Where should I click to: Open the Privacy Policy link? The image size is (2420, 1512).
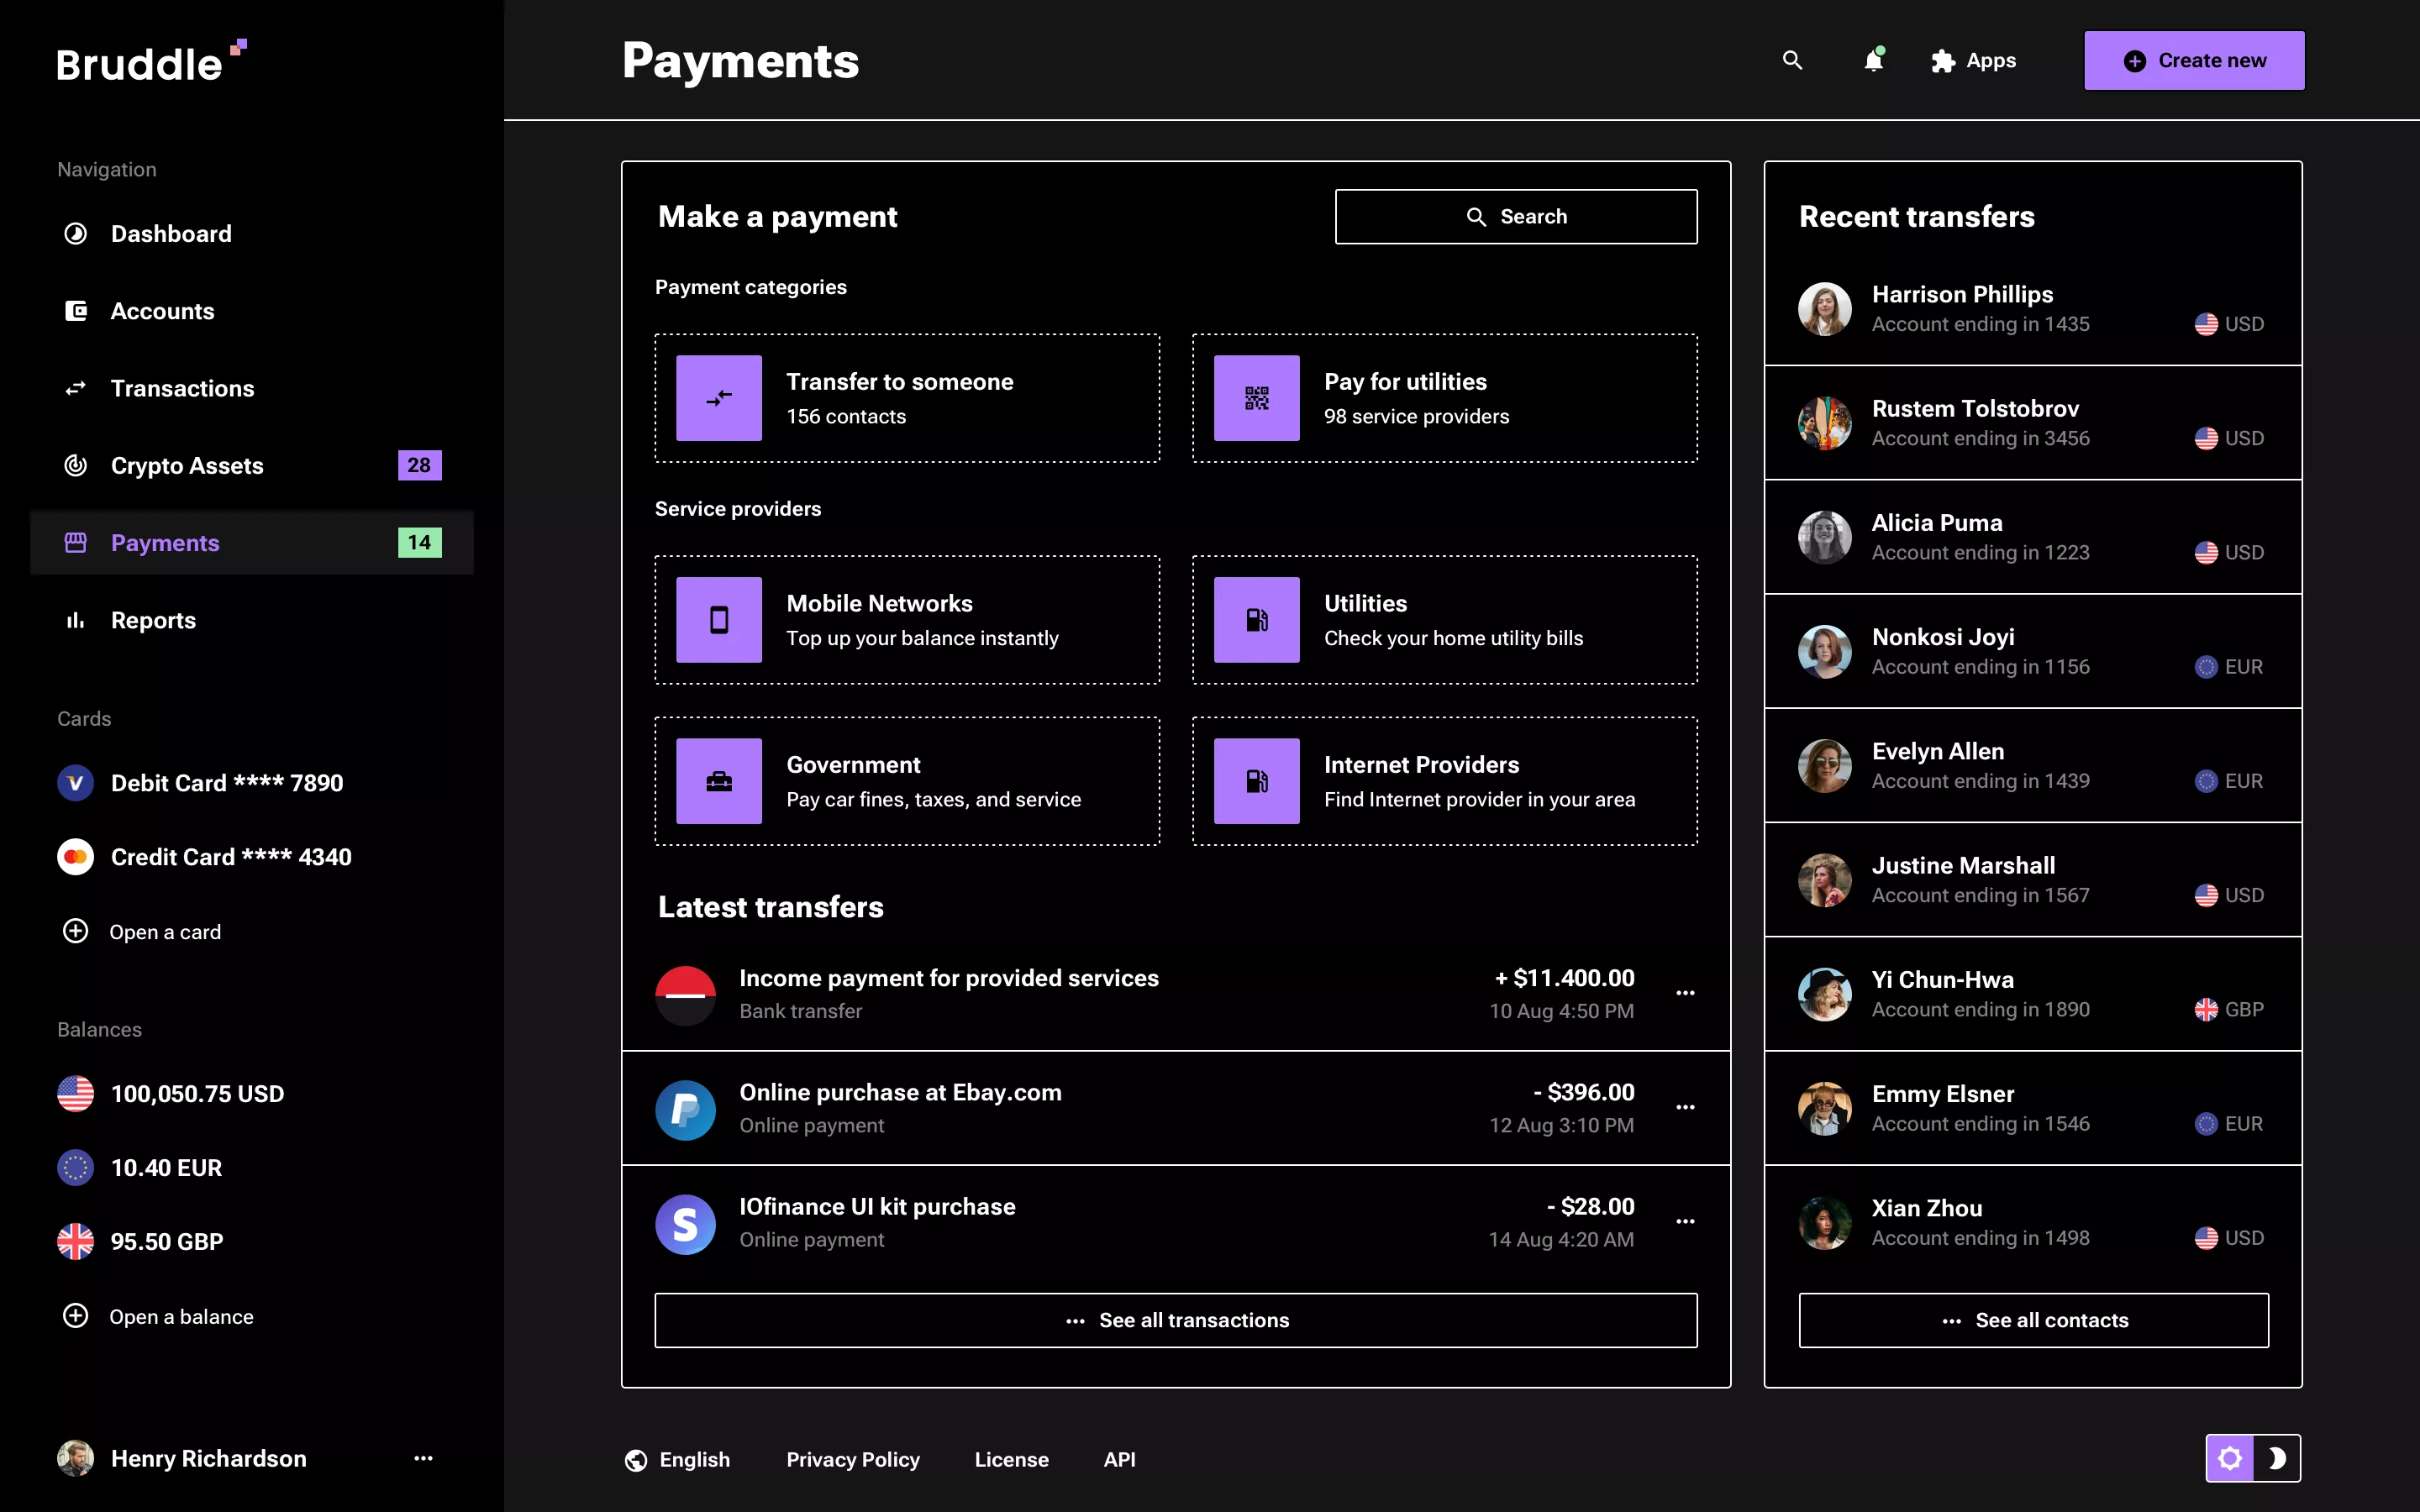click(853, 1459)
